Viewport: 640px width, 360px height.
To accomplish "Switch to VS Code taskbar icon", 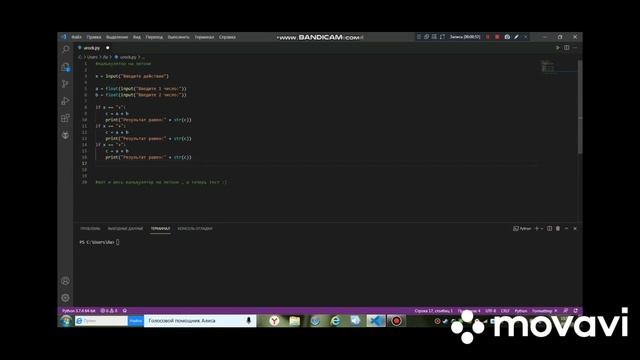I will tap(376, 321).
